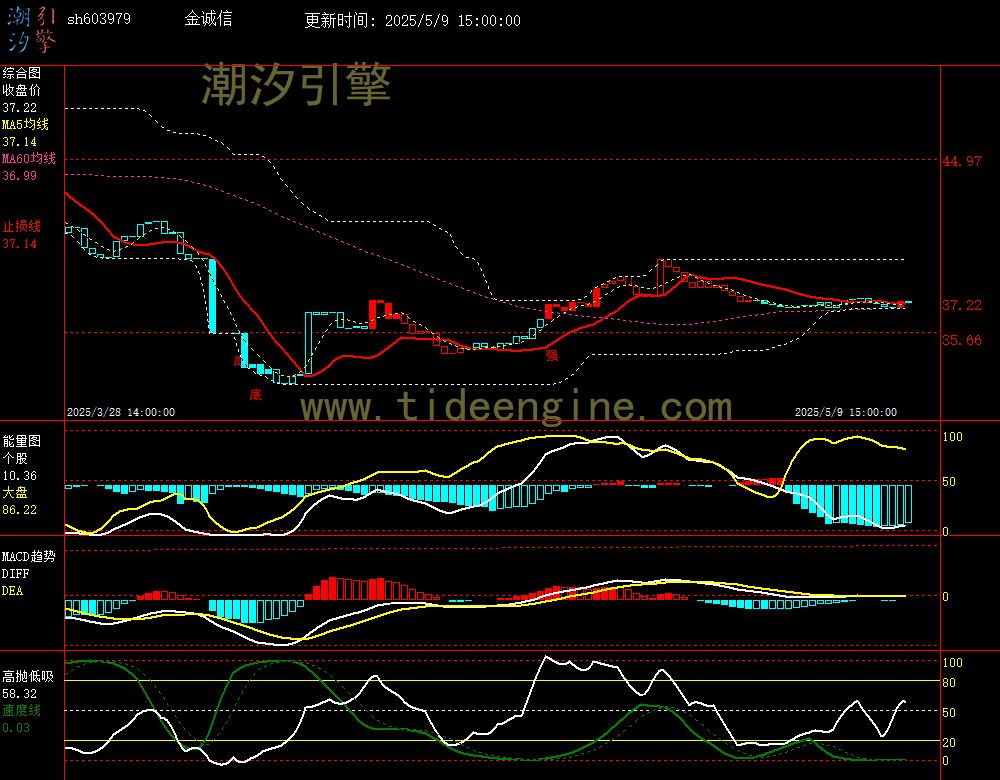The image size is (1000, 780).
Task: Click the 58.32 高抛低吸 value
Action: (20, 694)
